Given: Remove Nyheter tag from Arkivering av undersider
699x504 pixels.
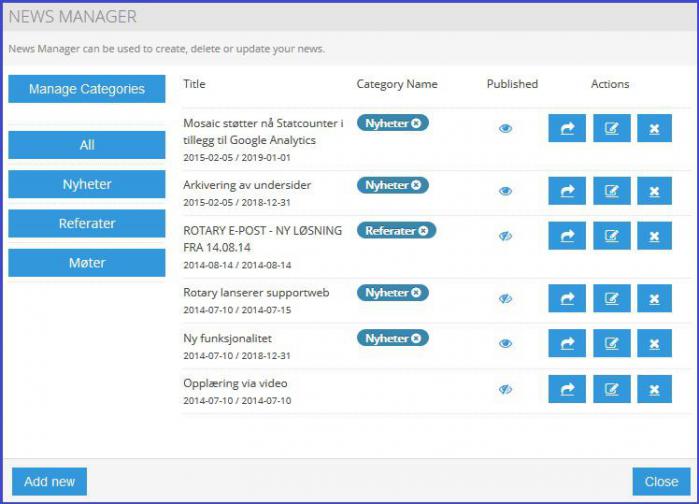Looking at the screenshot, I should [x=417, y=185].
